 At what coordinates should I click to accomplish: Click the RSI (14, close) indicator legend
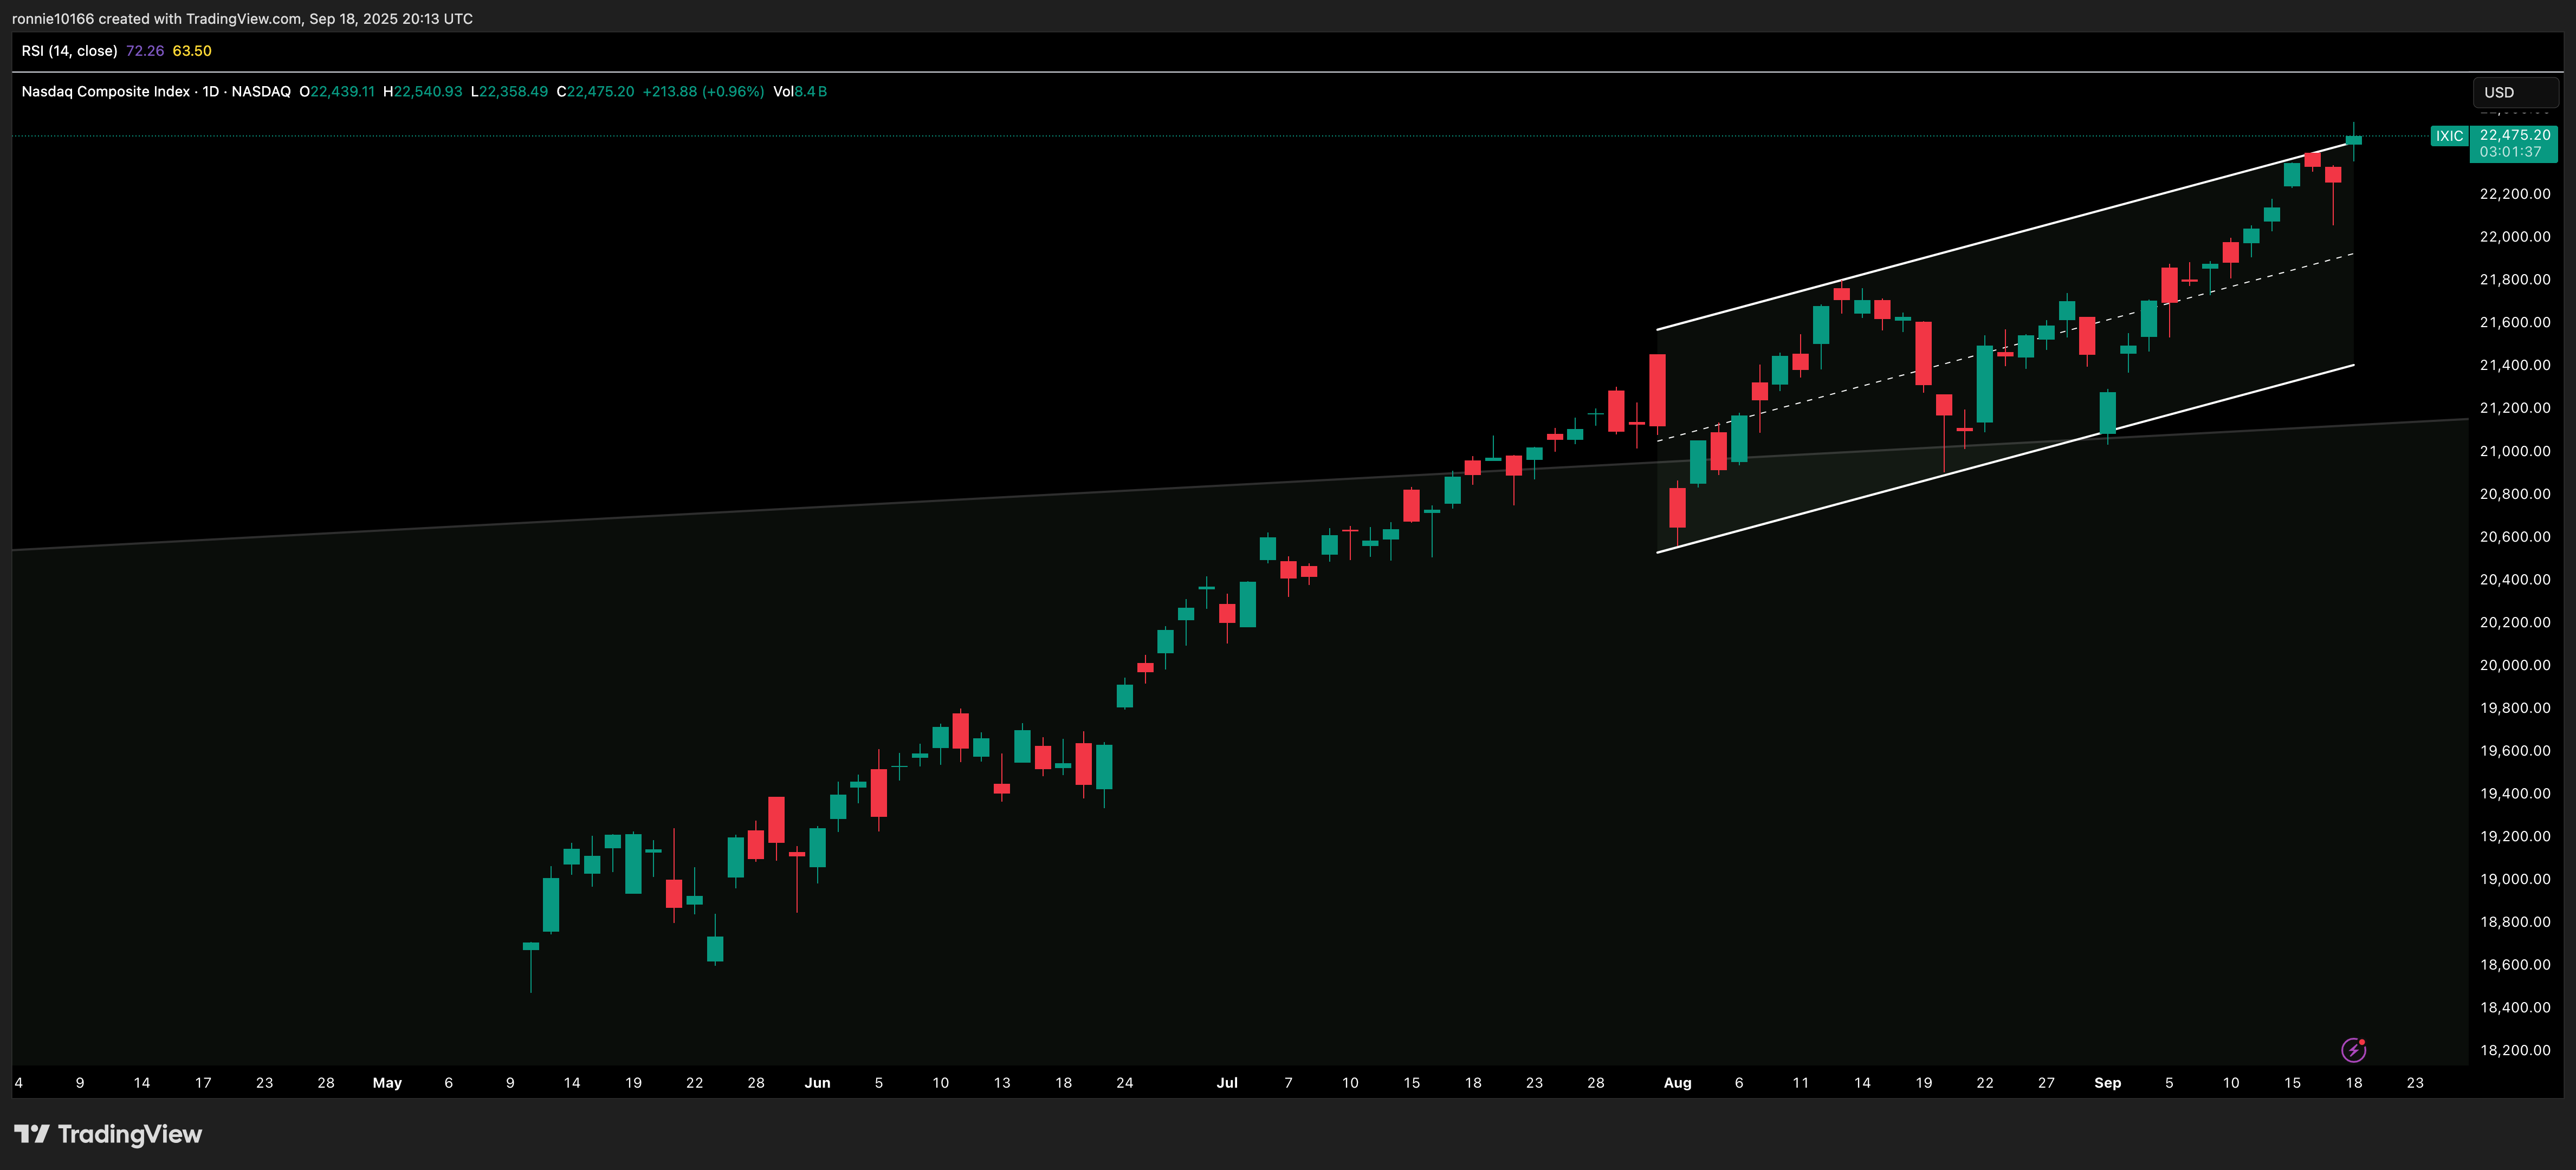point(69,51)
